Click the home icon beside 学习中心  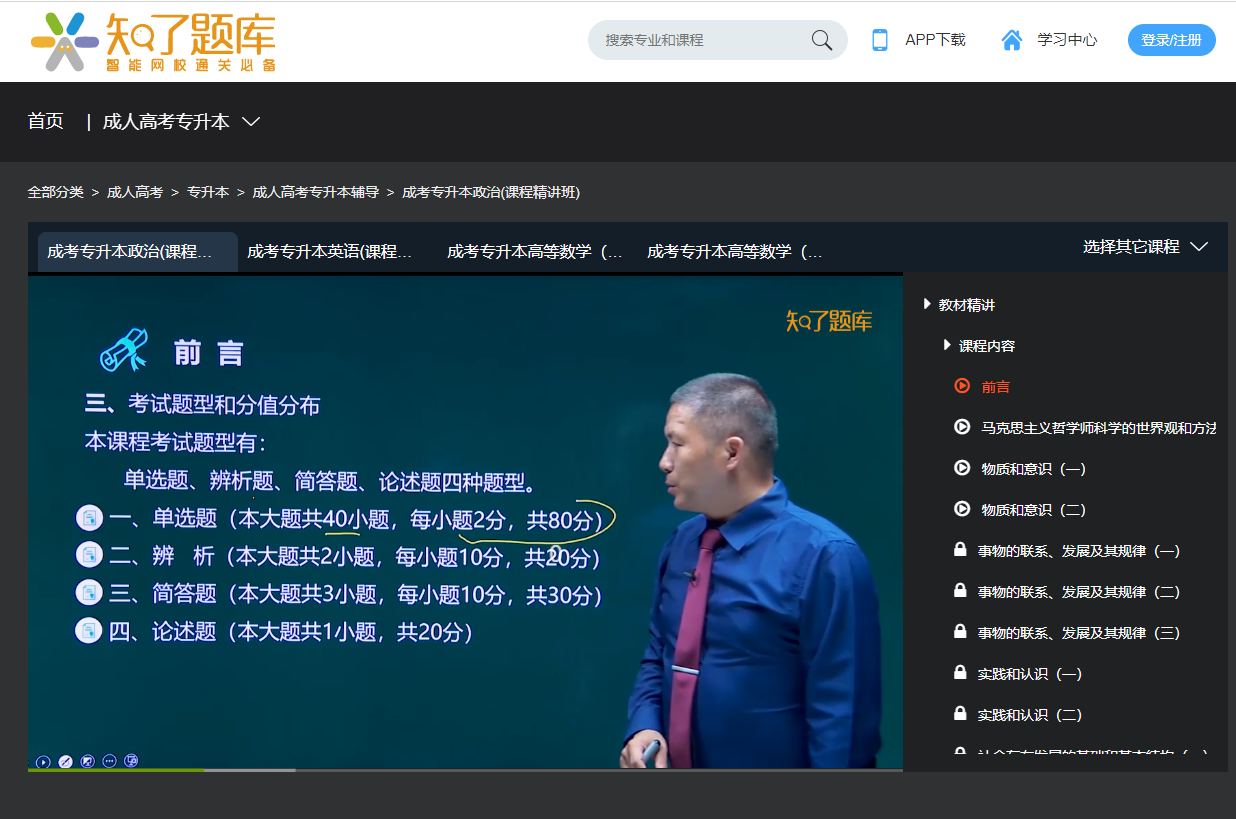click(1011, 39)
